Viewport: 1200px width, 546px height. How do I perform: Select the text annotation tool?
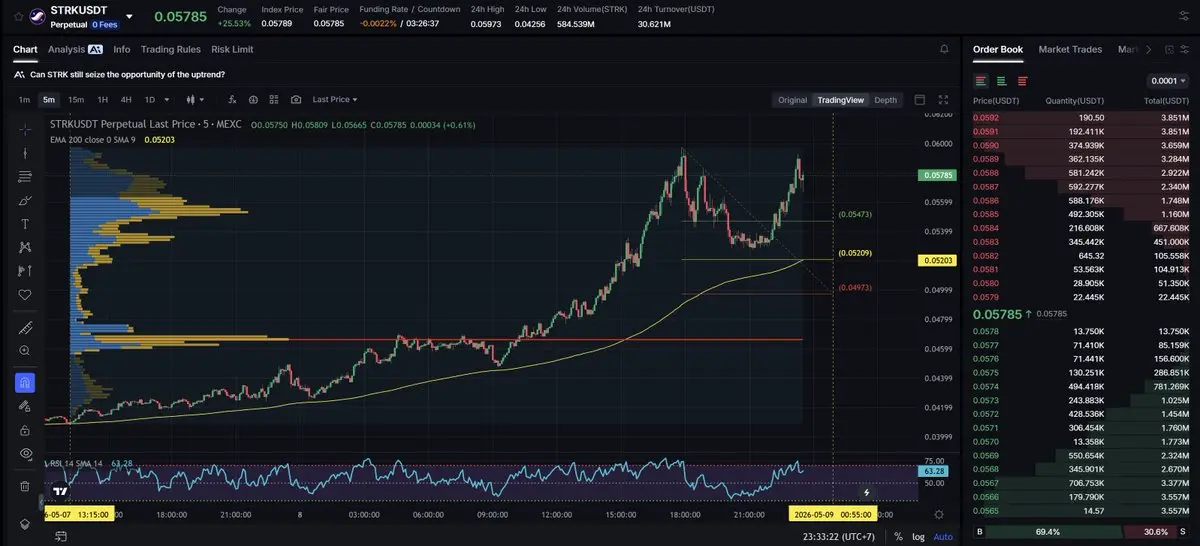(25, 224)
